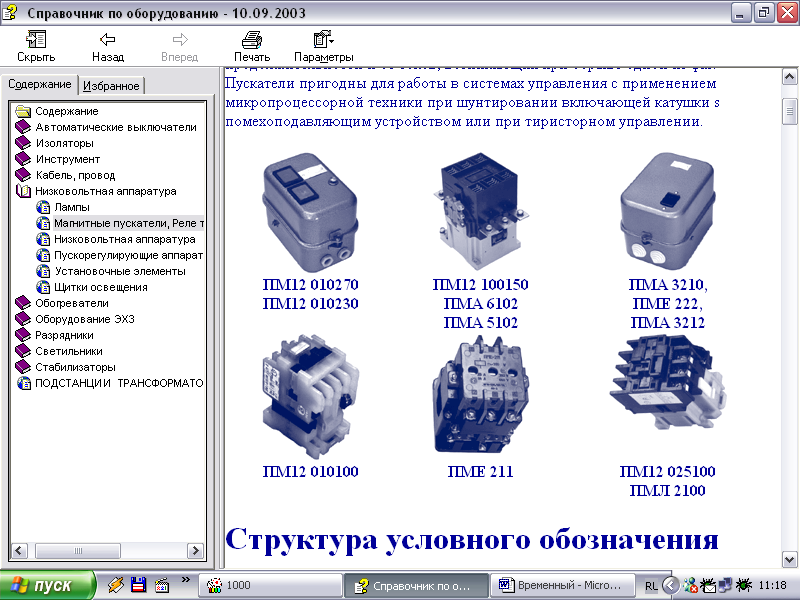800x600 pixels.
Task: Switch to the Содержание tab
Action: (x=39, y=85)
